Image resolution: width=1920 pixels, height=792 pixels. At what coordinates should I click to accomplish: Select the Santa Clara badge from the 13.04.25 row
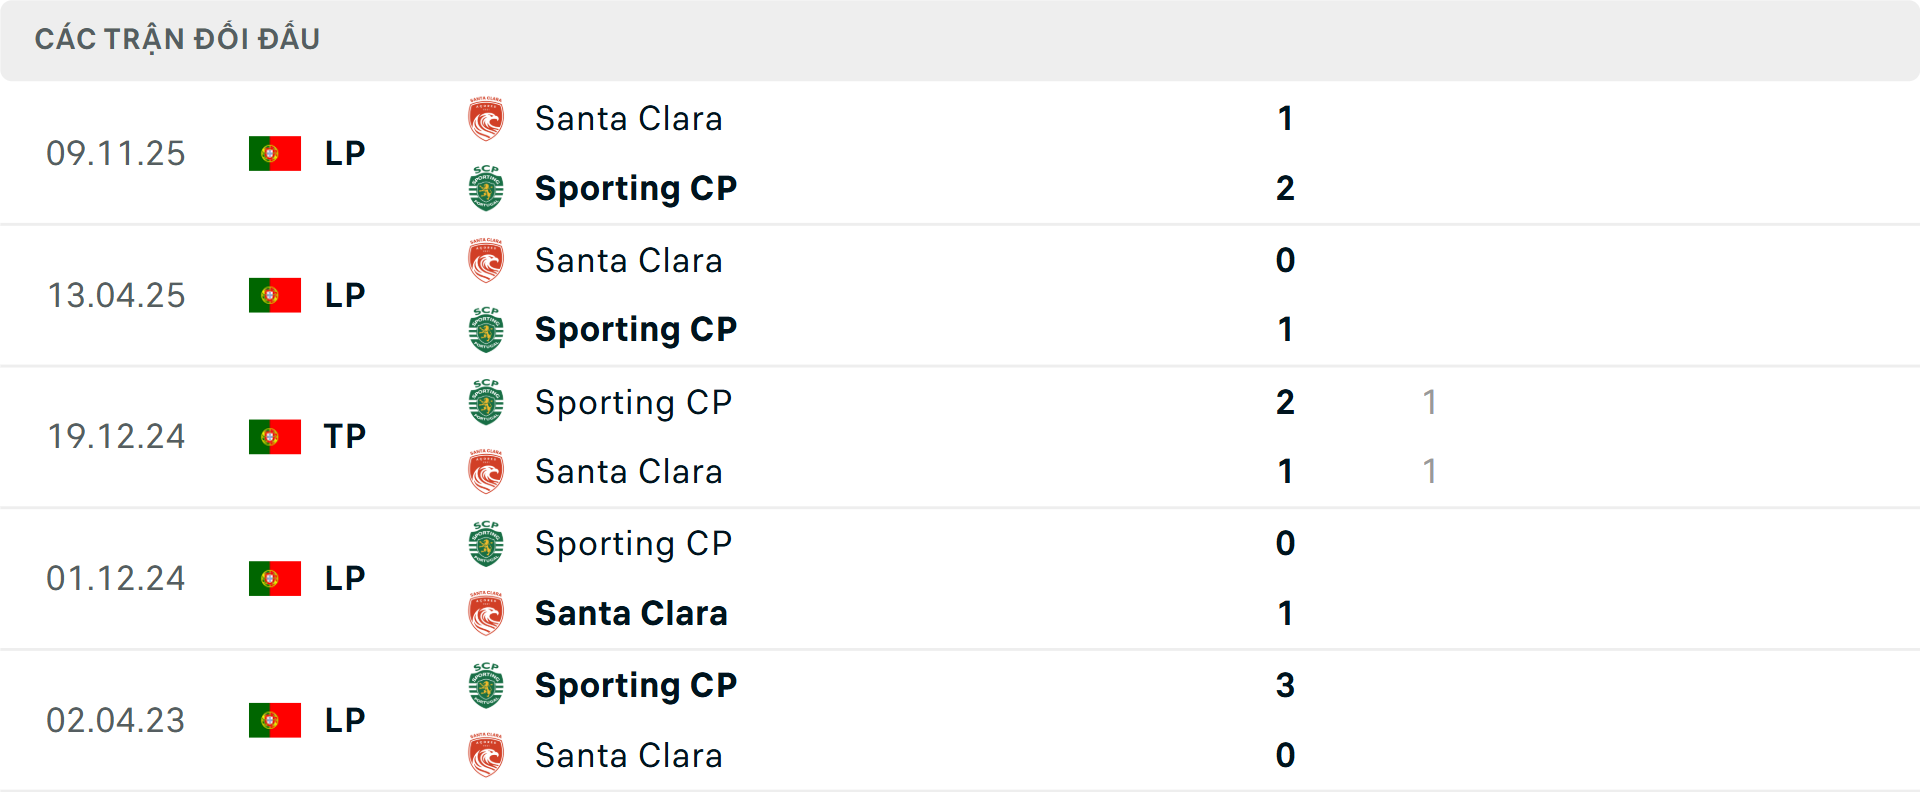(484, 260)
